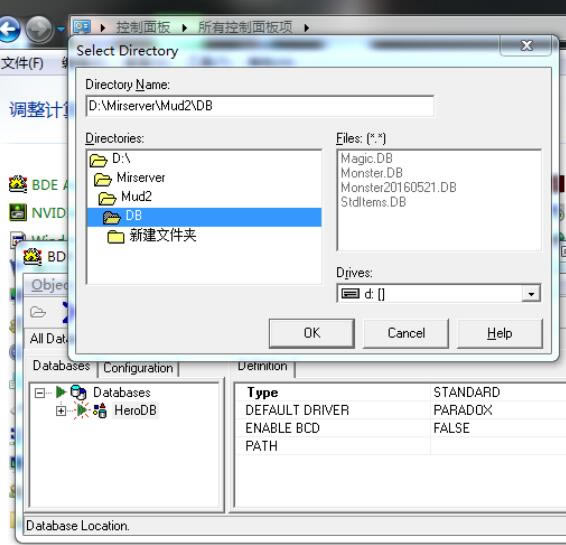Image resolution: width=566 pixels, height=545 pixels.
Task: Click the Directory Name input field
Action: [x=260, y=106]
